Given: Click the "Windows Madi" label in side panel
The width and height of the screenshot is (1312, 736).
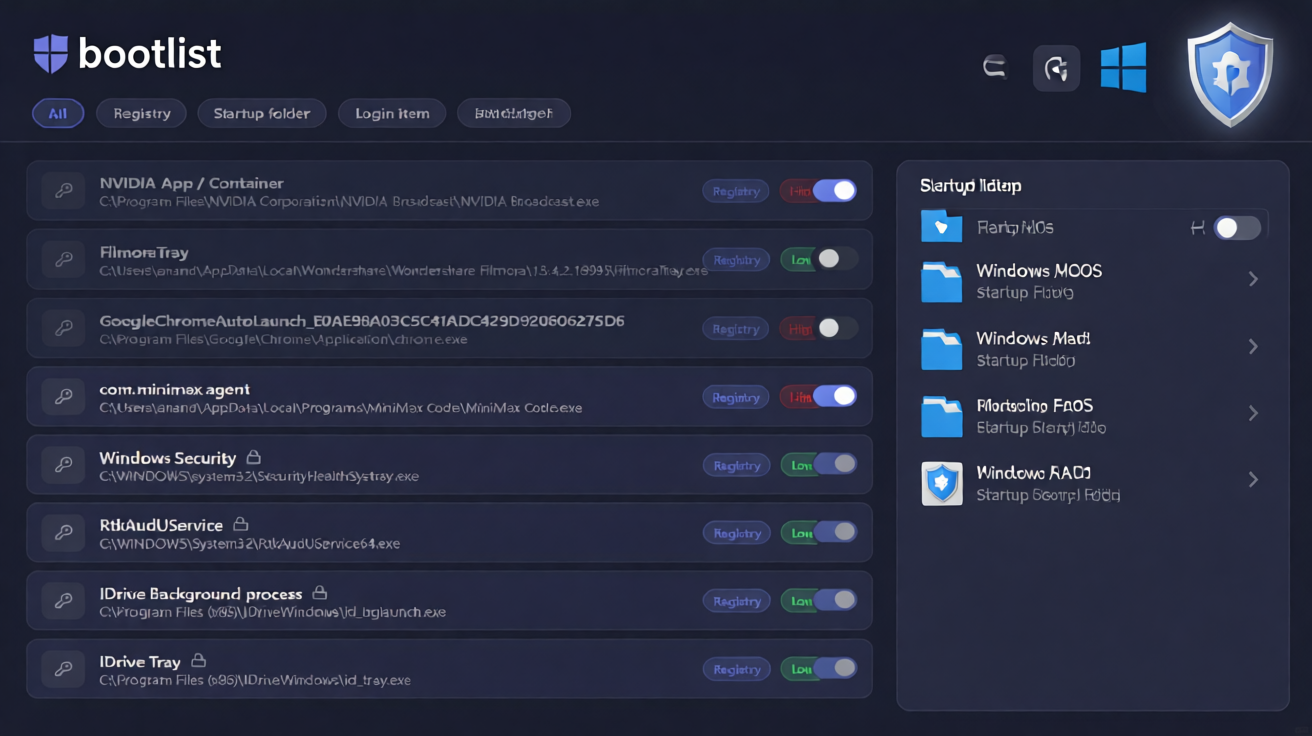Looking at the screenshot, I should (1033, 338).
